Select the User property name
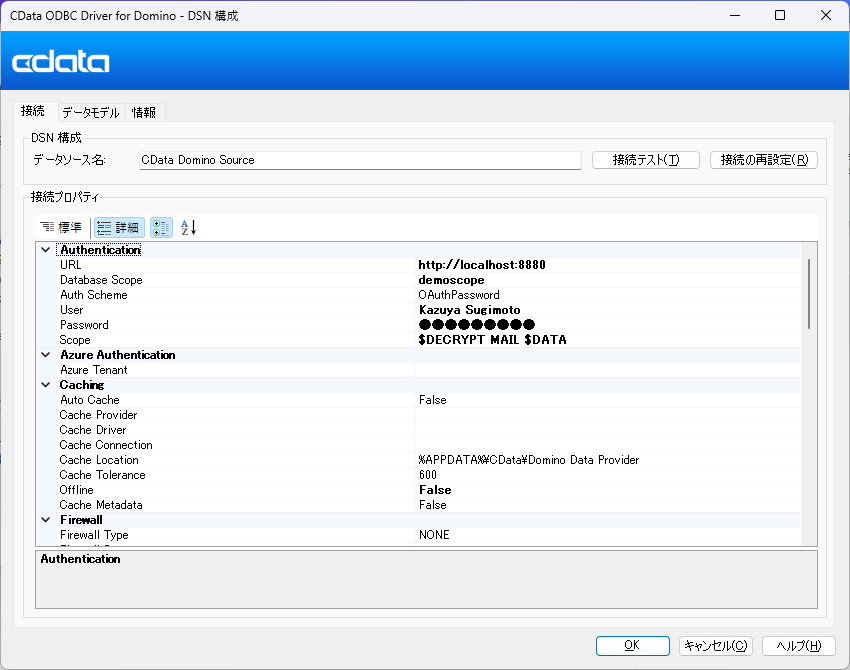 pyautogui.click(x=72, y=310)
